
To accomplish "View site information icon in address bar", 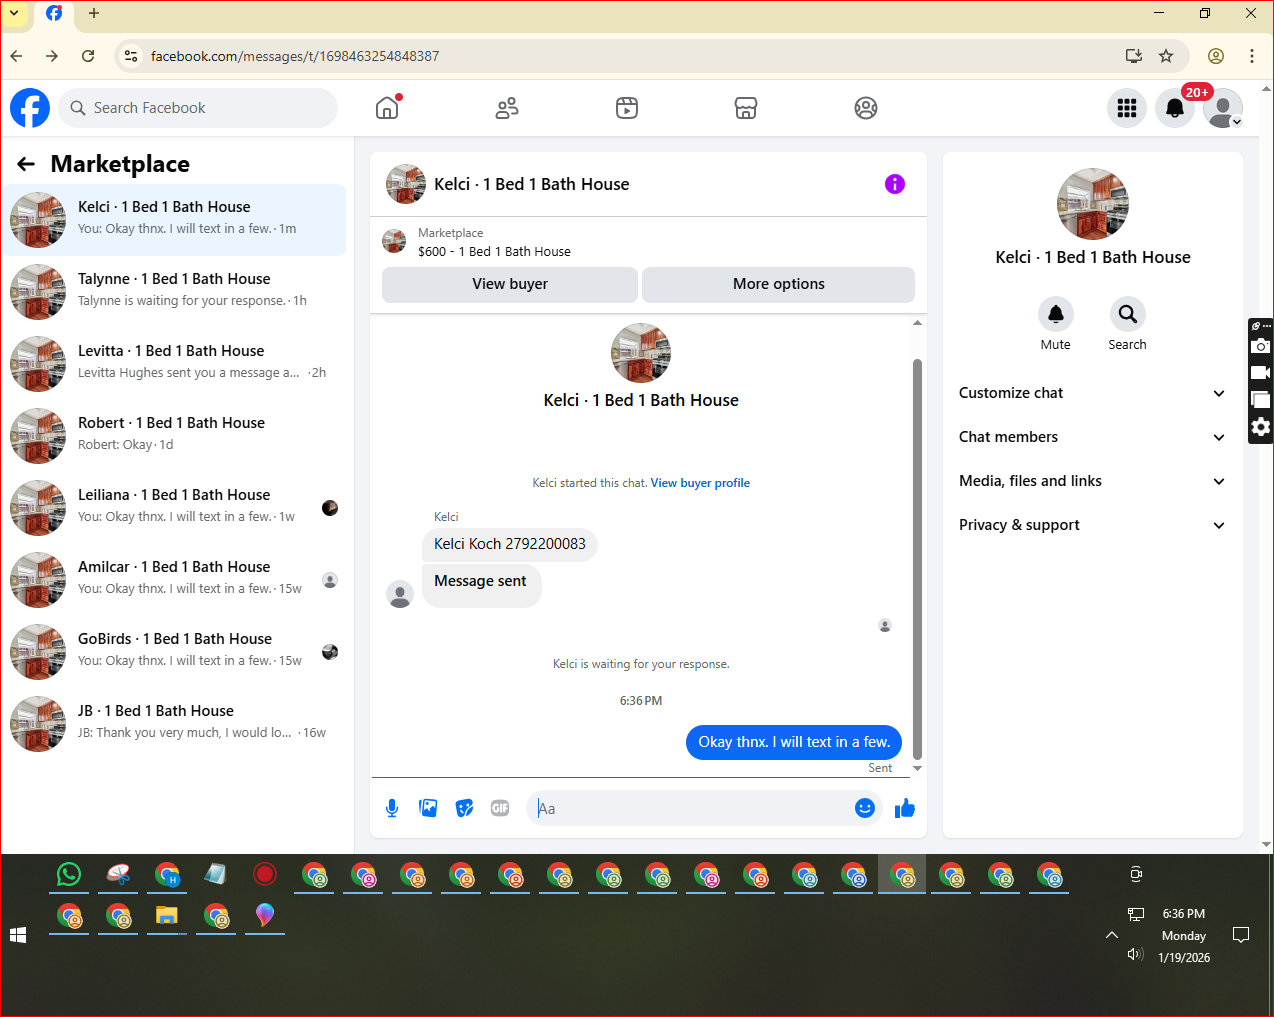I will [x=130, y=56].
